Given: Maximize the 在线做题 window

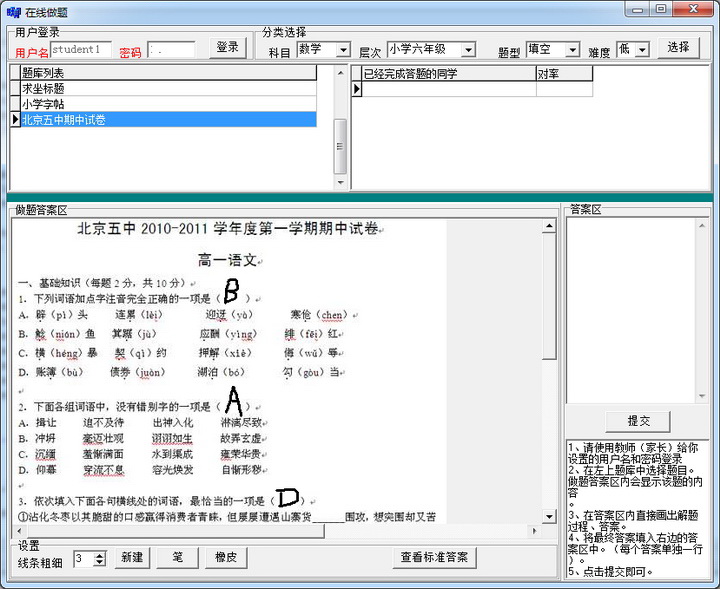Looking at the screenshot, I should pyautogui.click(x=661, y=9).
